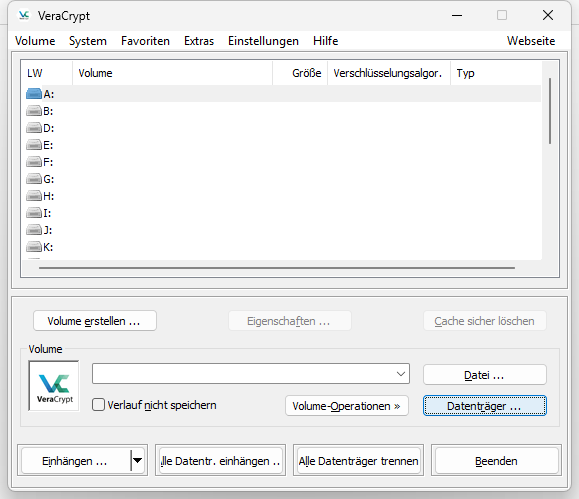Click the horizontal scrollbar of drive list
The width and height of the screenshot is (579, 499).
pos(277,268)
